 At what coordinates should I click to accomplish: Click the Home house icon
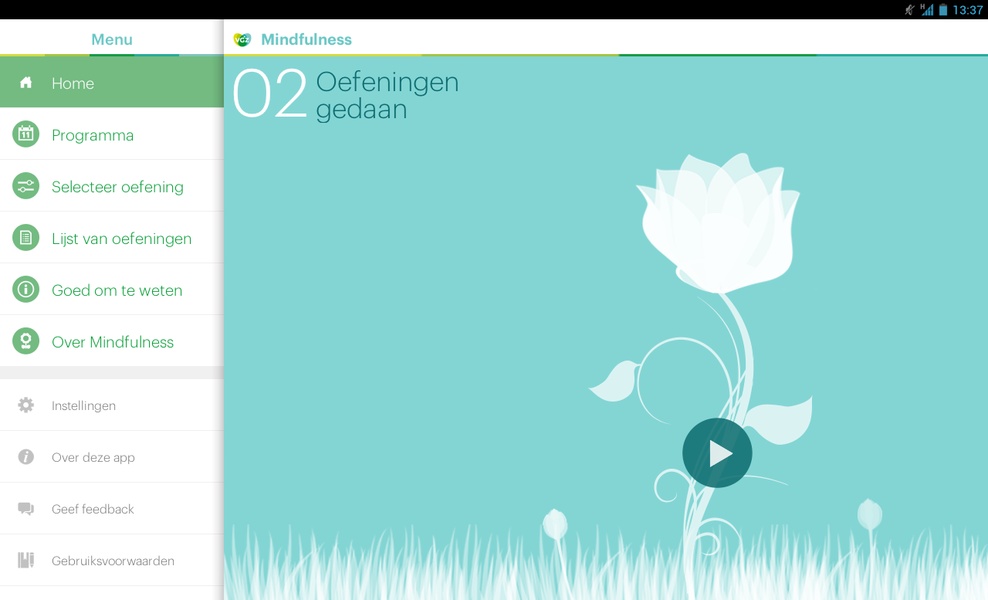pos(26,83)
